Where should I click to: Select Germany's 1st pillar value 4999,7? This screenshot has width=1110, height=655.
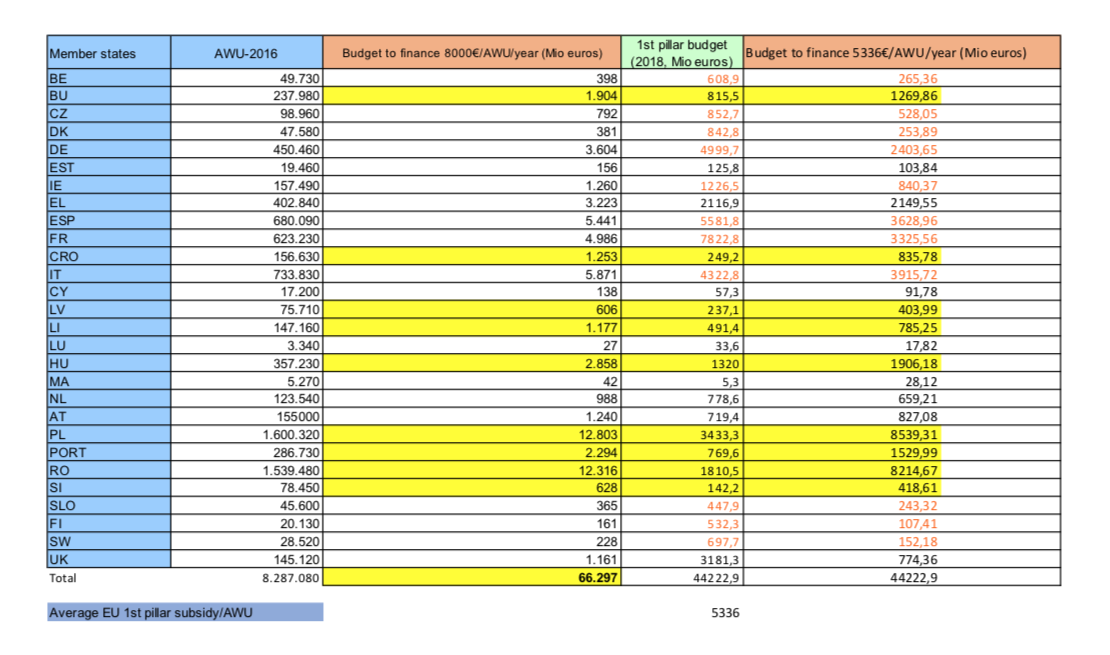719,149
